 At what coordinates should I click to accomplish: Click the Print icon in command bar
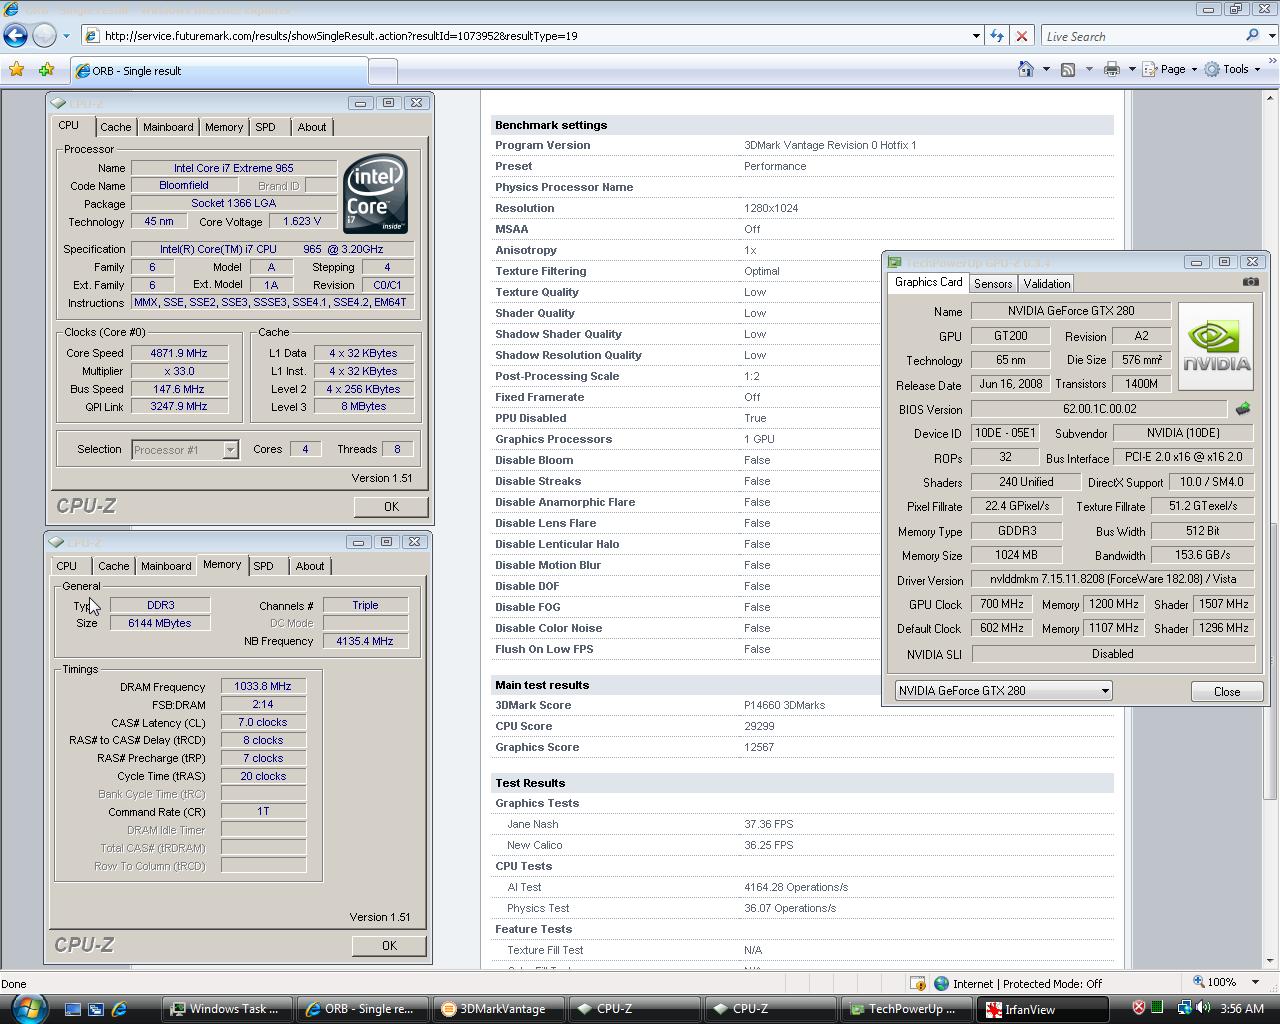(1112, 69)
